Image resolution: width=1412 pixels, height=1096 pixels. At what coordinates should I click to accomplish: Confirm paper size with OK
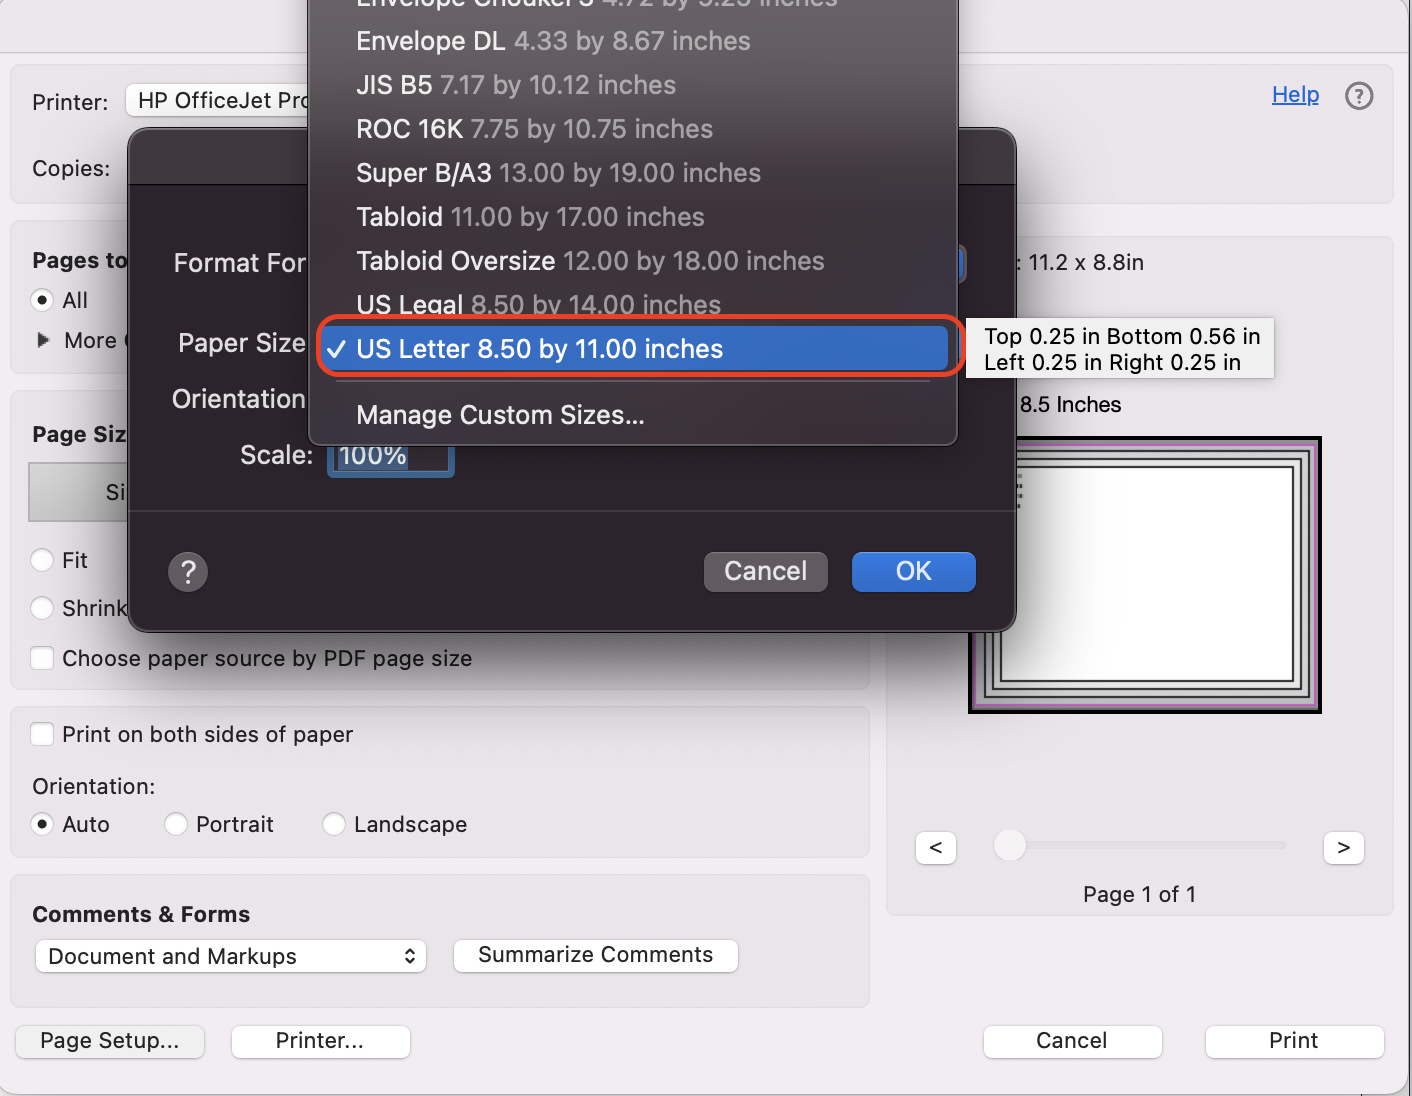[x=912, y=571]
